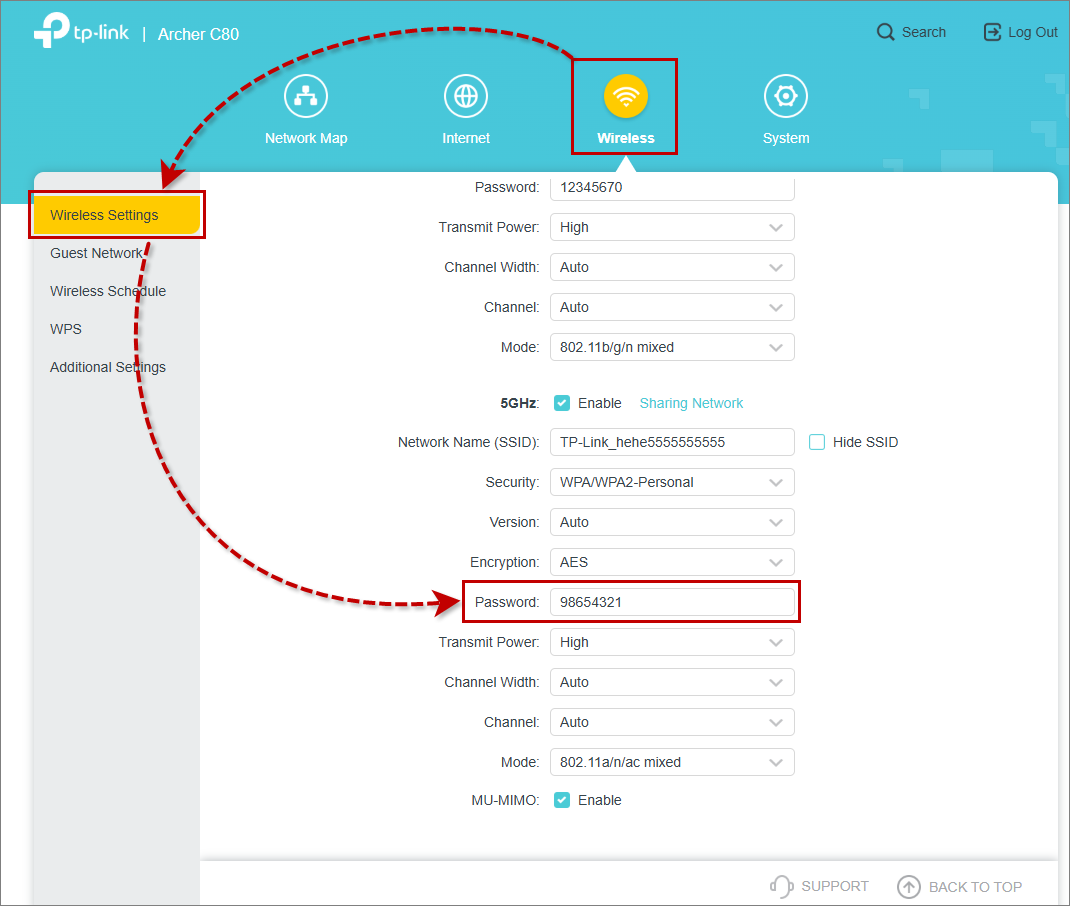1070x906 pixels.
Task: Click the Back to Top arrow icon
Action: 908,886
